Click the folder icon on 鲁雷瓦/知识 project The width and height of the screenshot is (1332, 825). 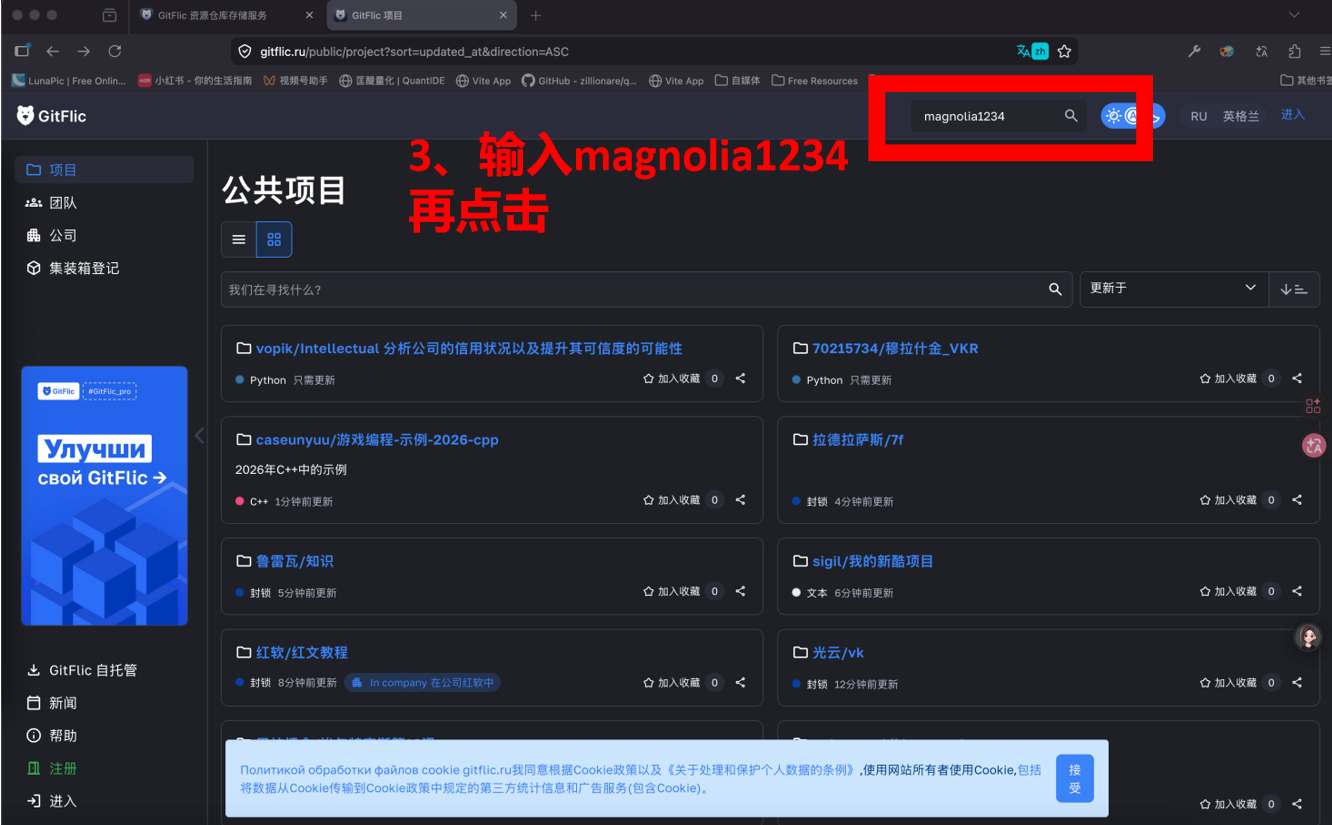243,560
